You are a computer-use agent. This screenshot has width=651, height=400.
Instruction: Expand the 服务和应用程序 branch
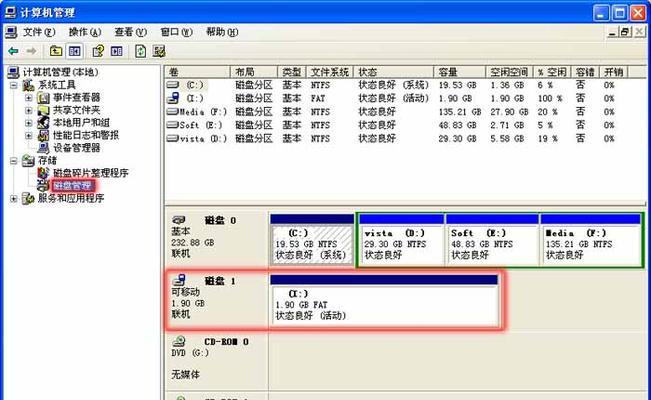pyautogui.click(x=14, y=199)
